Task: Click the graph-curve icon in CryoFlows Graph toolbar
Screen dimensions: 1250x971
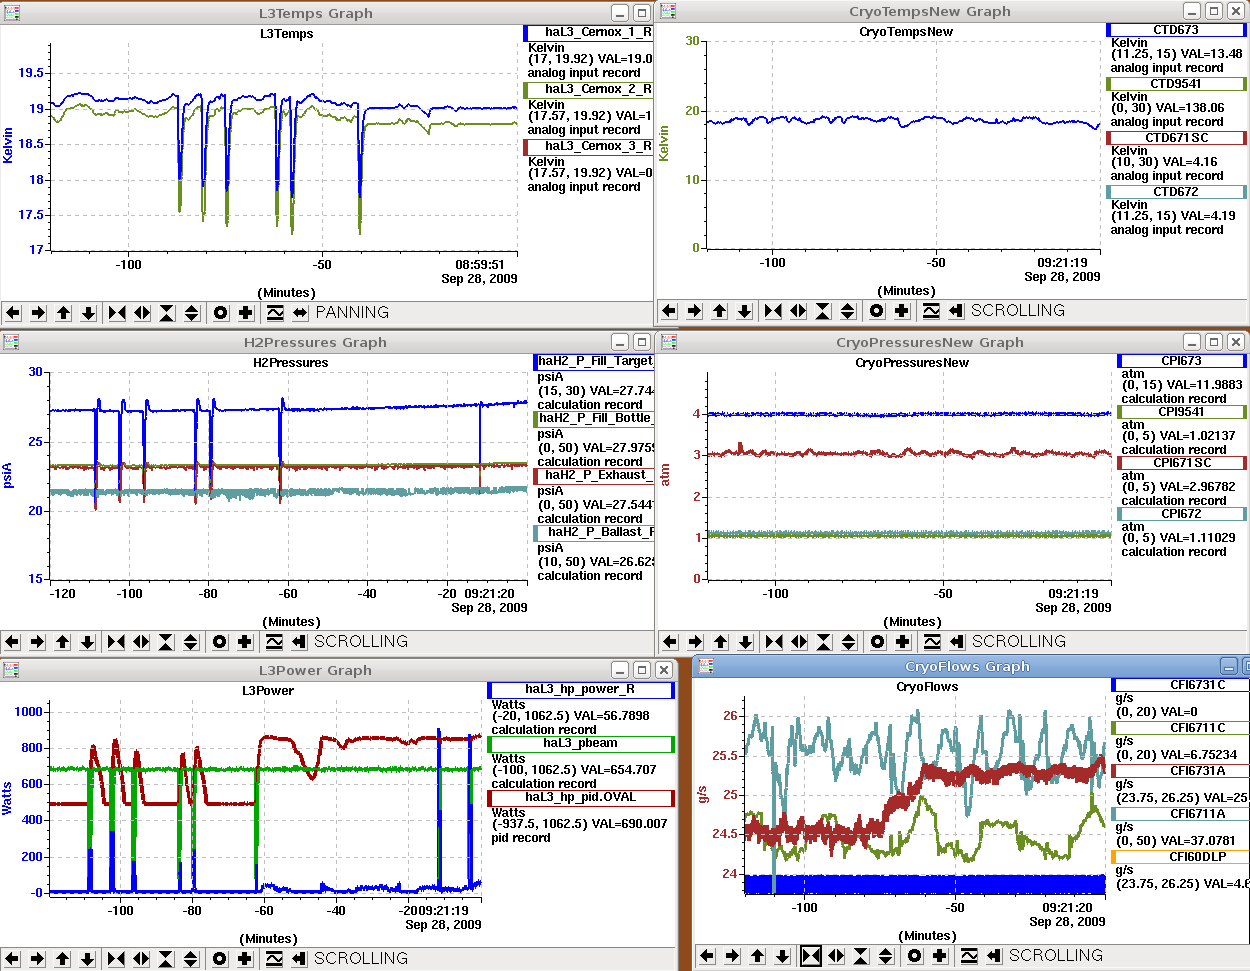Action: (969, 956)
